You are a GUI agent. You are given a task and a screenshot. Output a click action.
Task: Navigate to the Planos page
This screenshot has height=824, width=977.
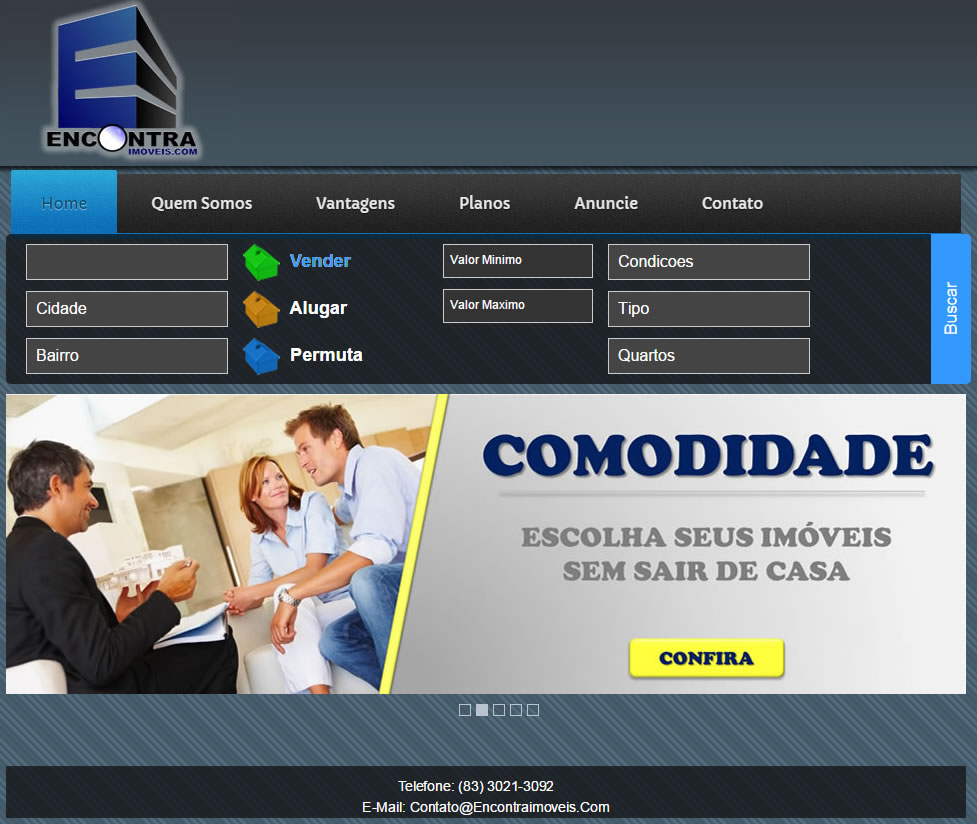pyautogui.click(x=484, y=203)
